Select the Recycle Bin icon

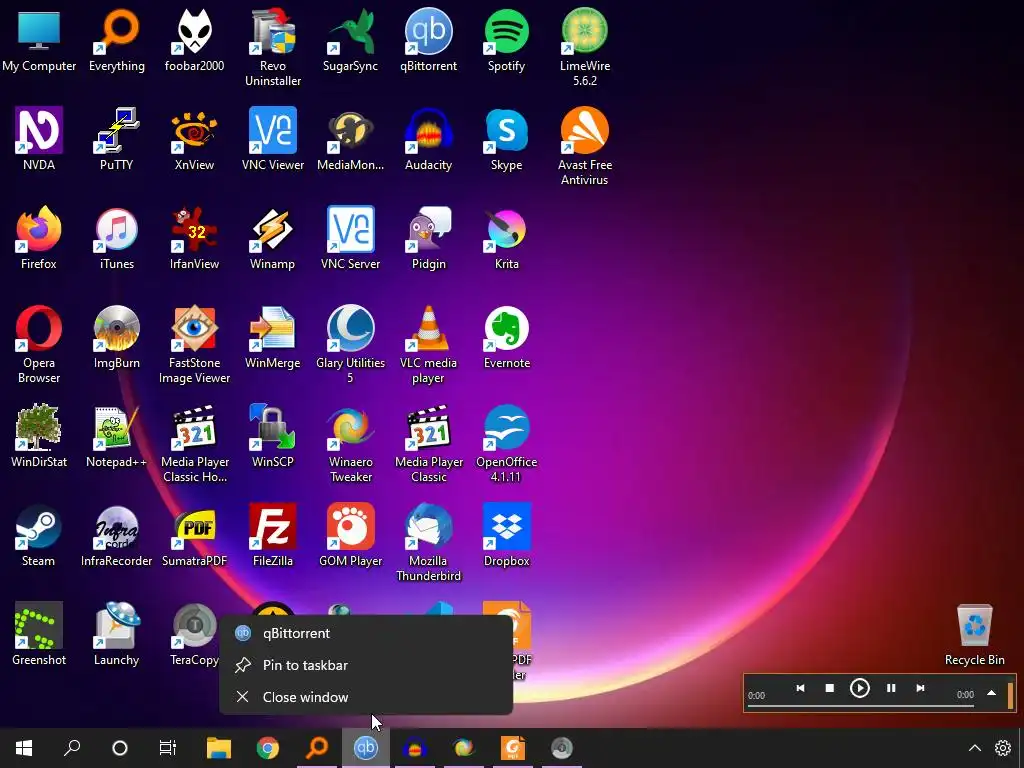[974, 635]
